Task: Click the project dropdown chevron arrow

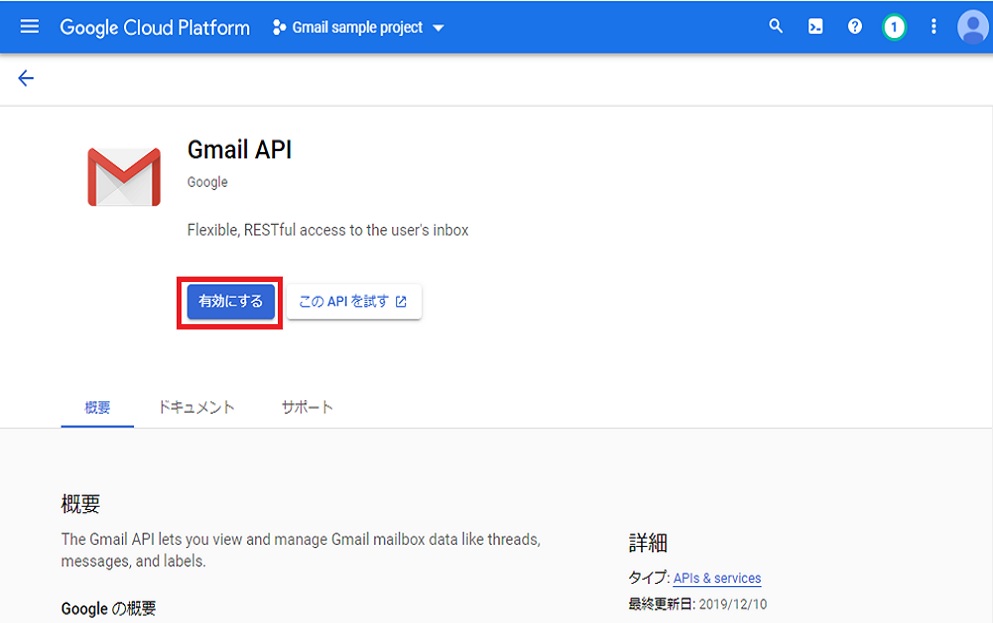Action: [x=438, y=28]
